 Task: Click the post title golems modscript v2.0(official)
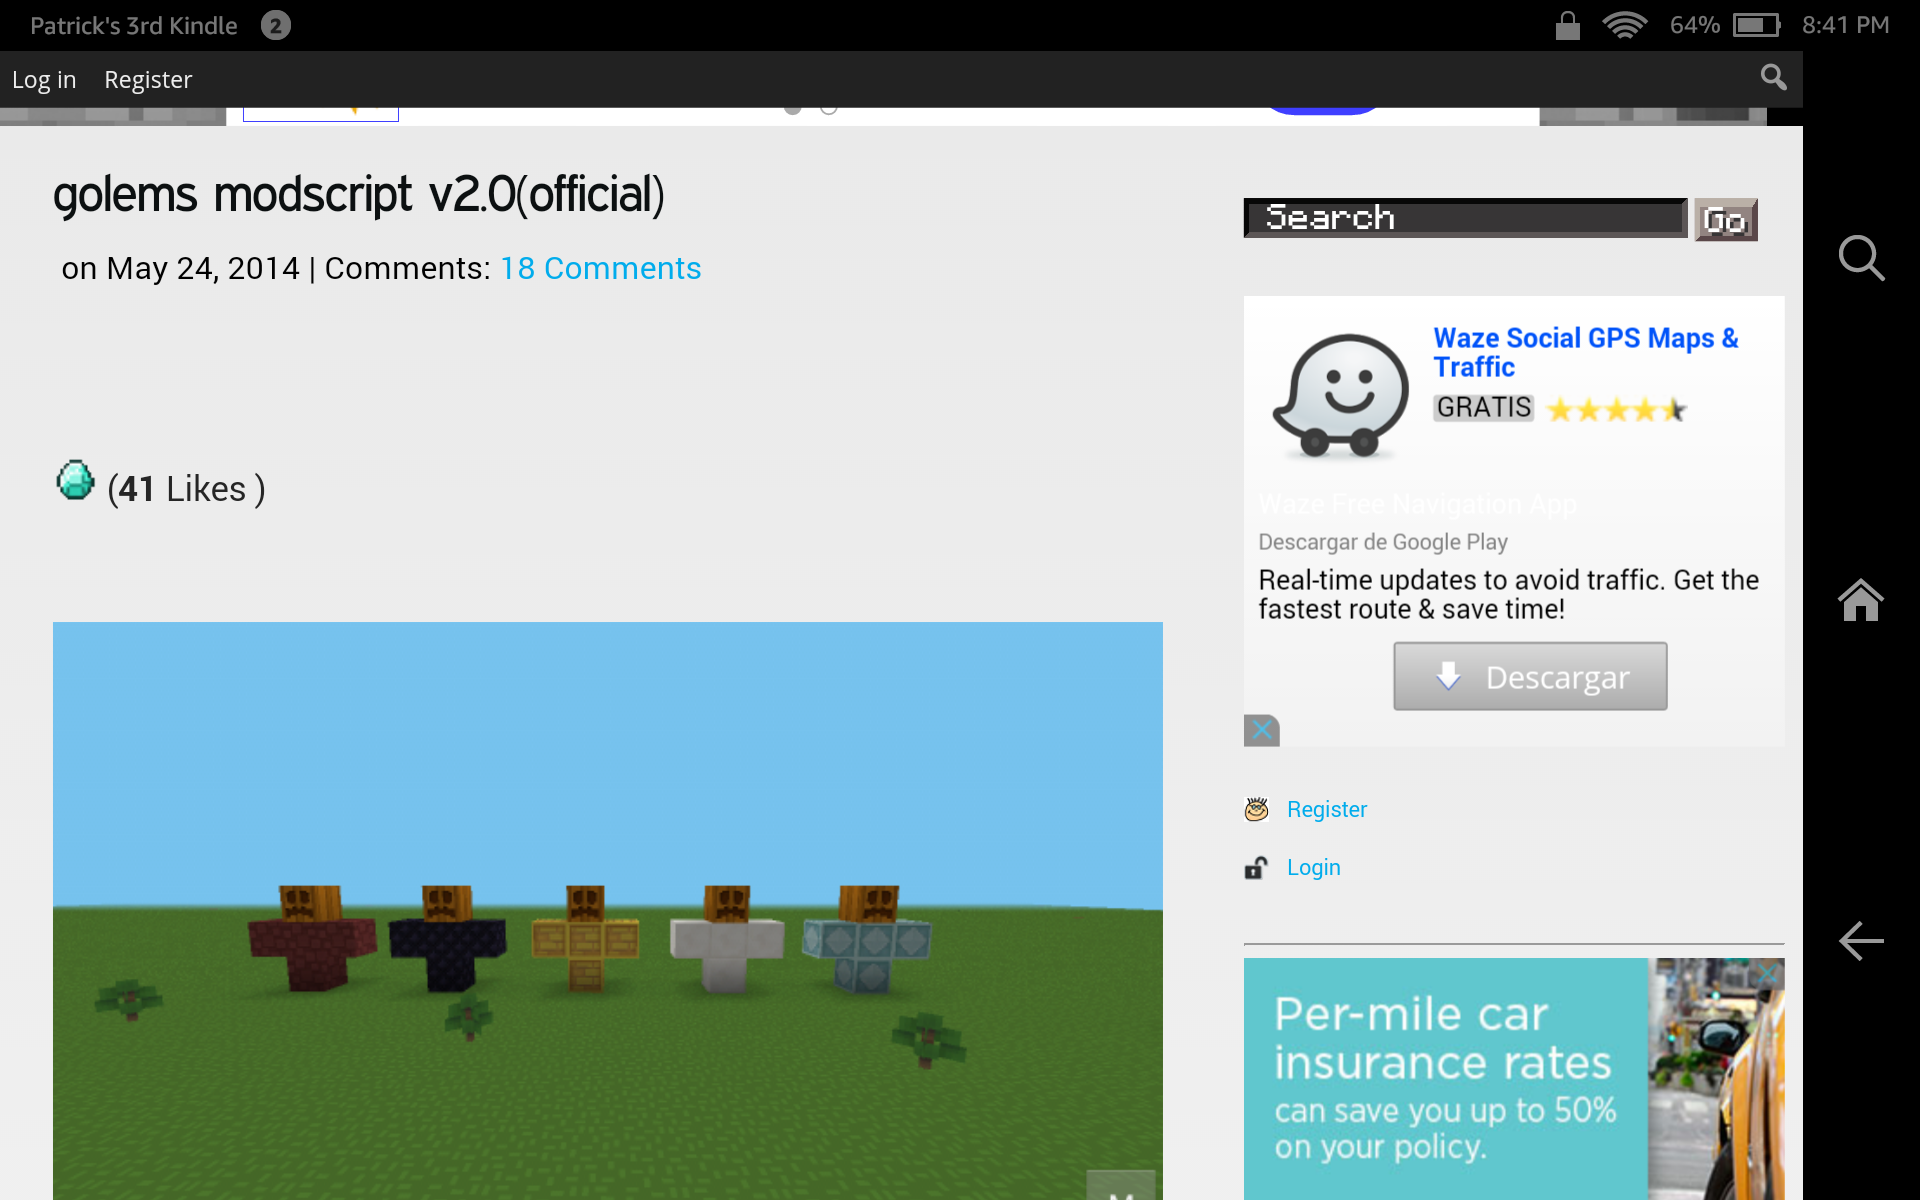pos(358,194)
